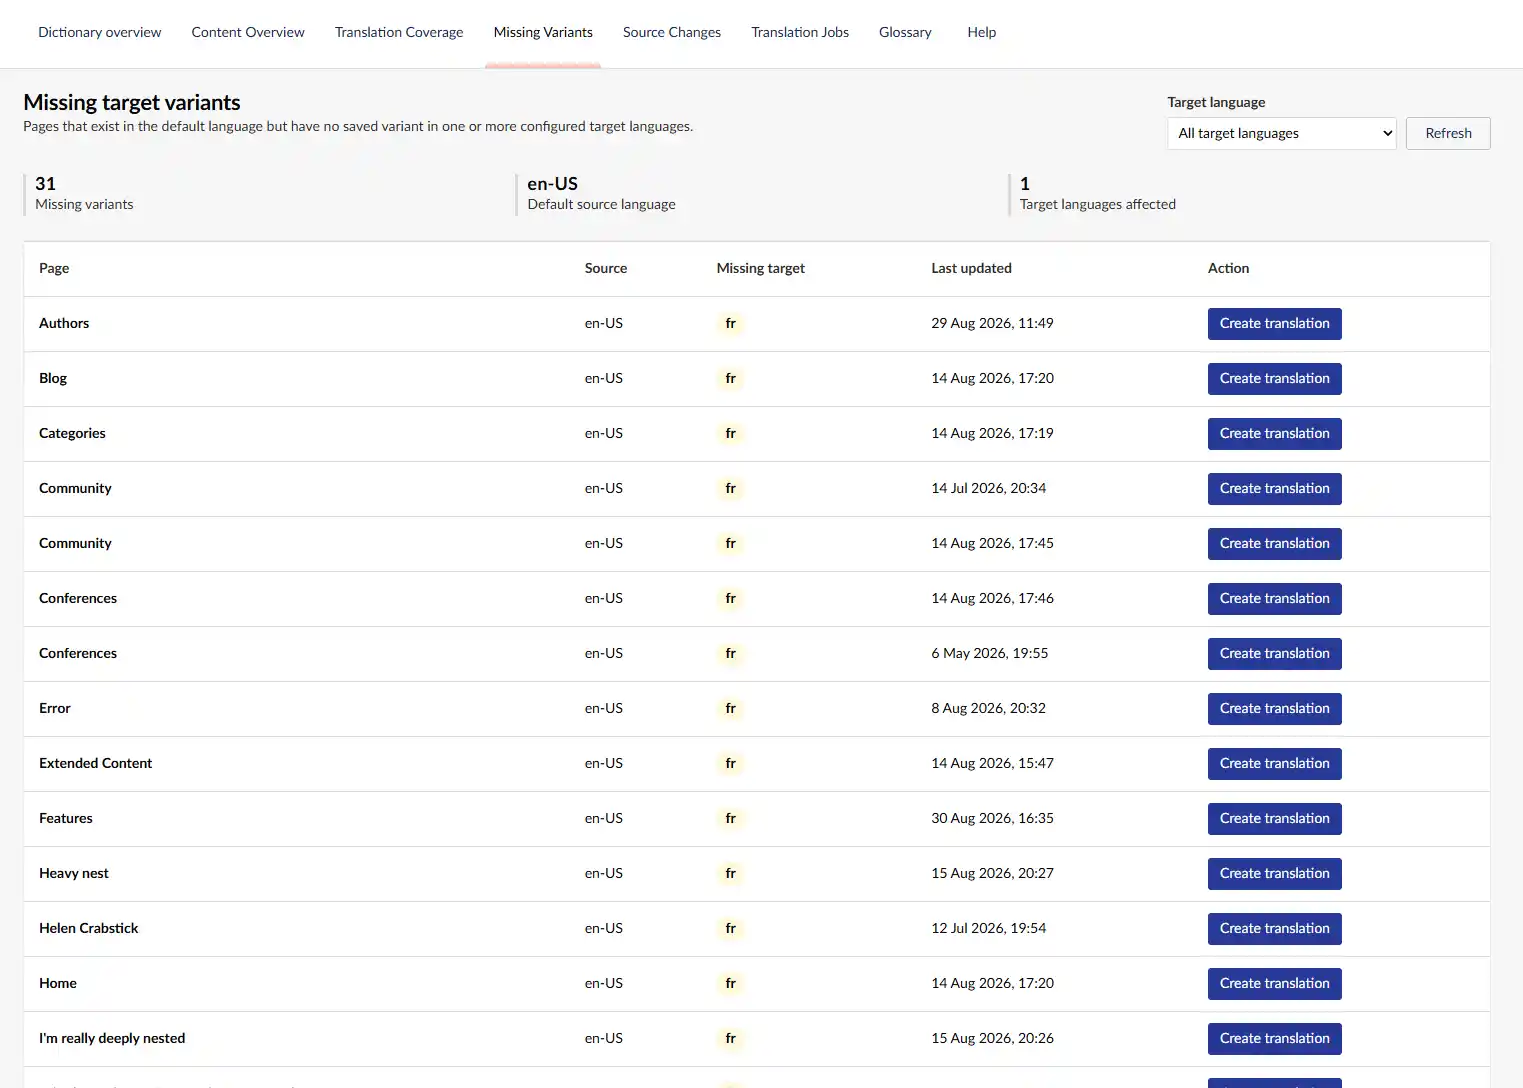Click date 8 Aug 2026, 20:32
This screenshot has height=1088, width=1523.
(x=988, y=708)
